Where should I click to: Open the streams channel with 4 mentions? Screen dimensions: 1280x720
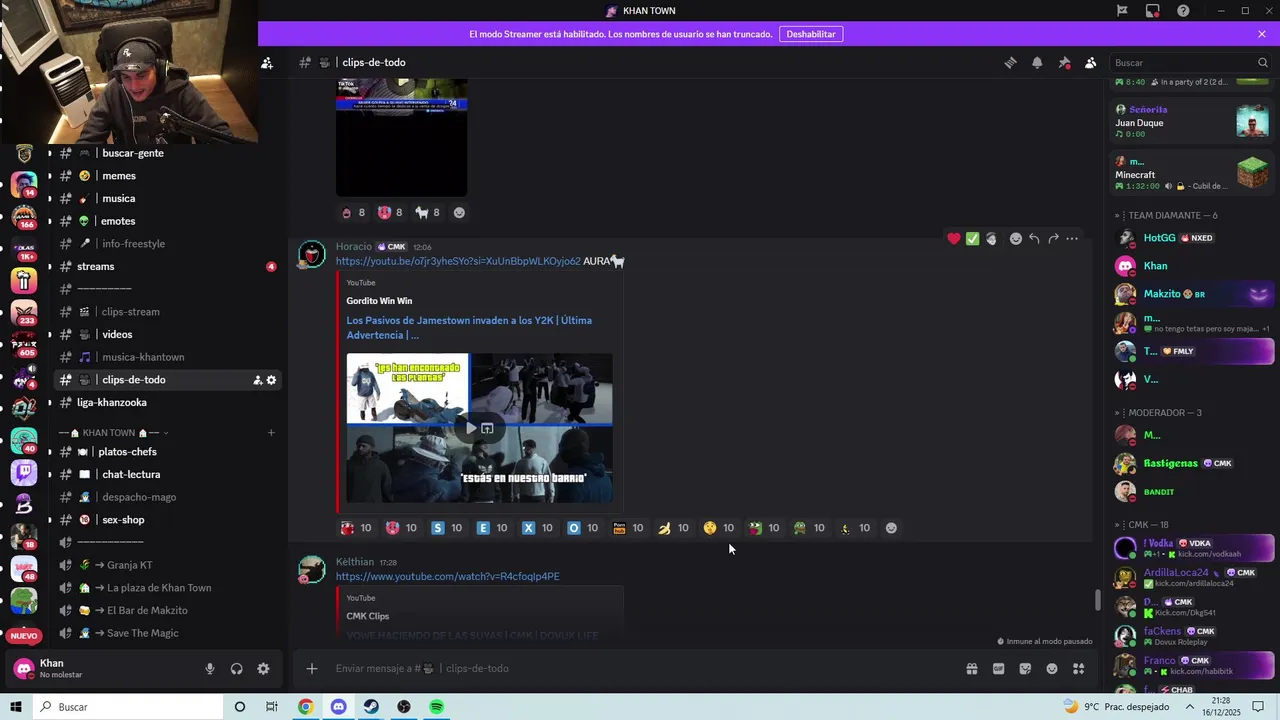(168, 266)
